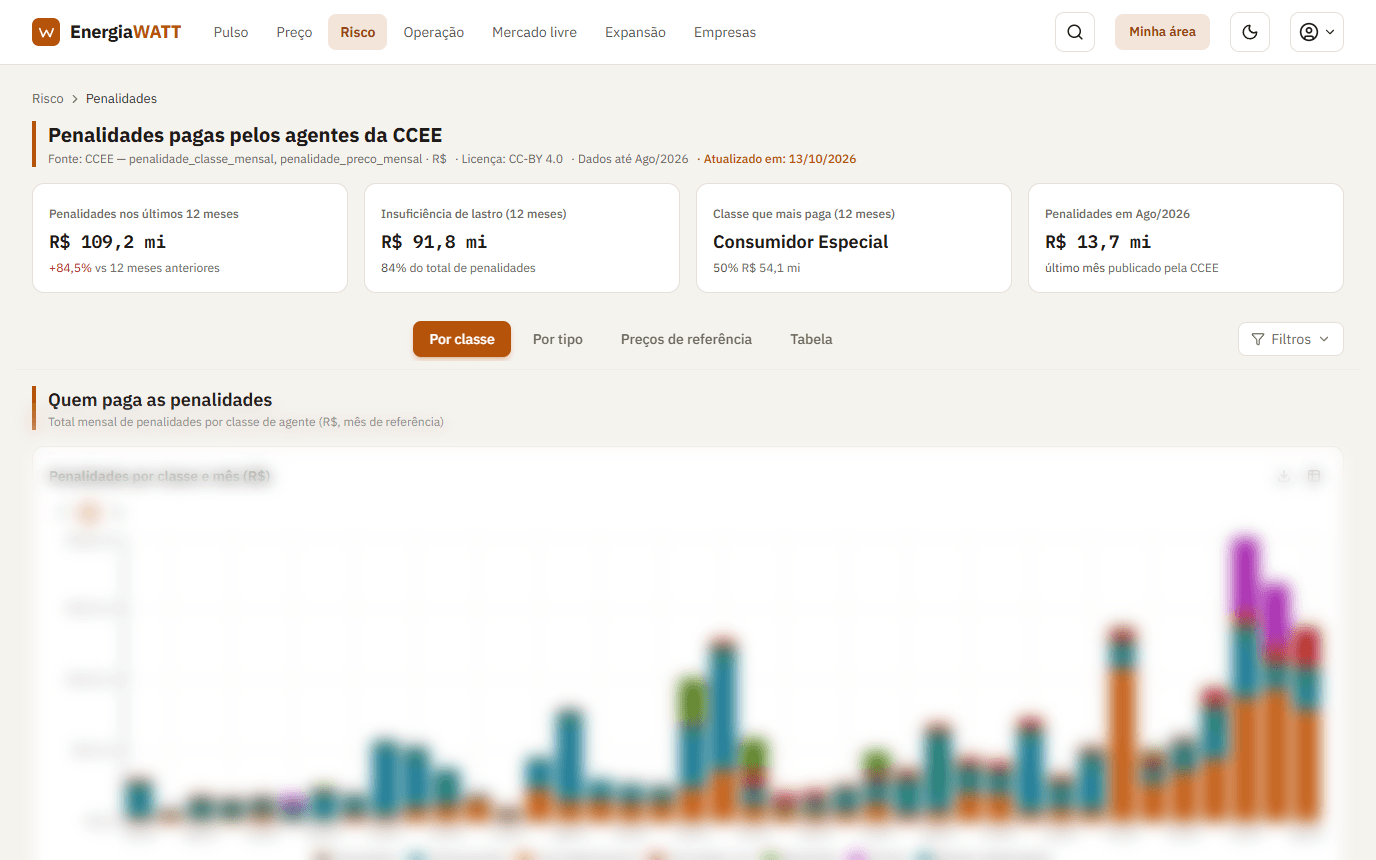Click the Penalidades breadcrumb text
Viewport: 1376px width, 860px height.
click(x=121, y=99)
